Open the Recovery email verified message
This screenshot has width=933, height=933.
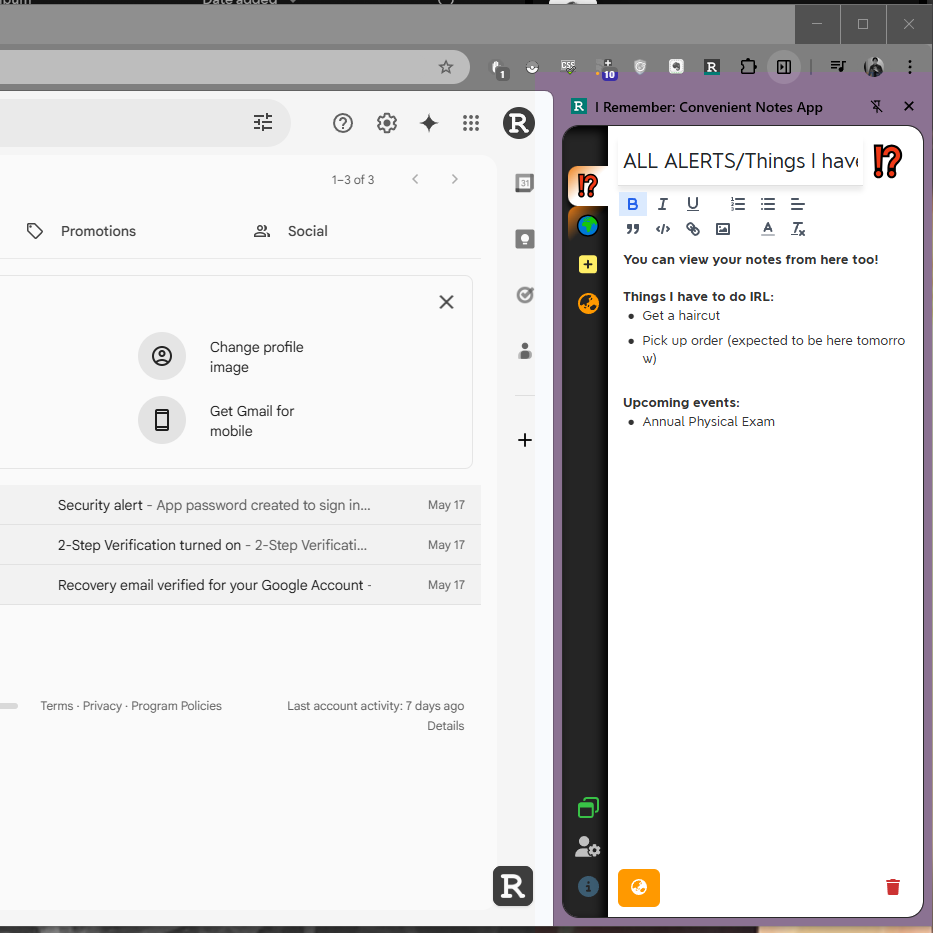point(240,584)
